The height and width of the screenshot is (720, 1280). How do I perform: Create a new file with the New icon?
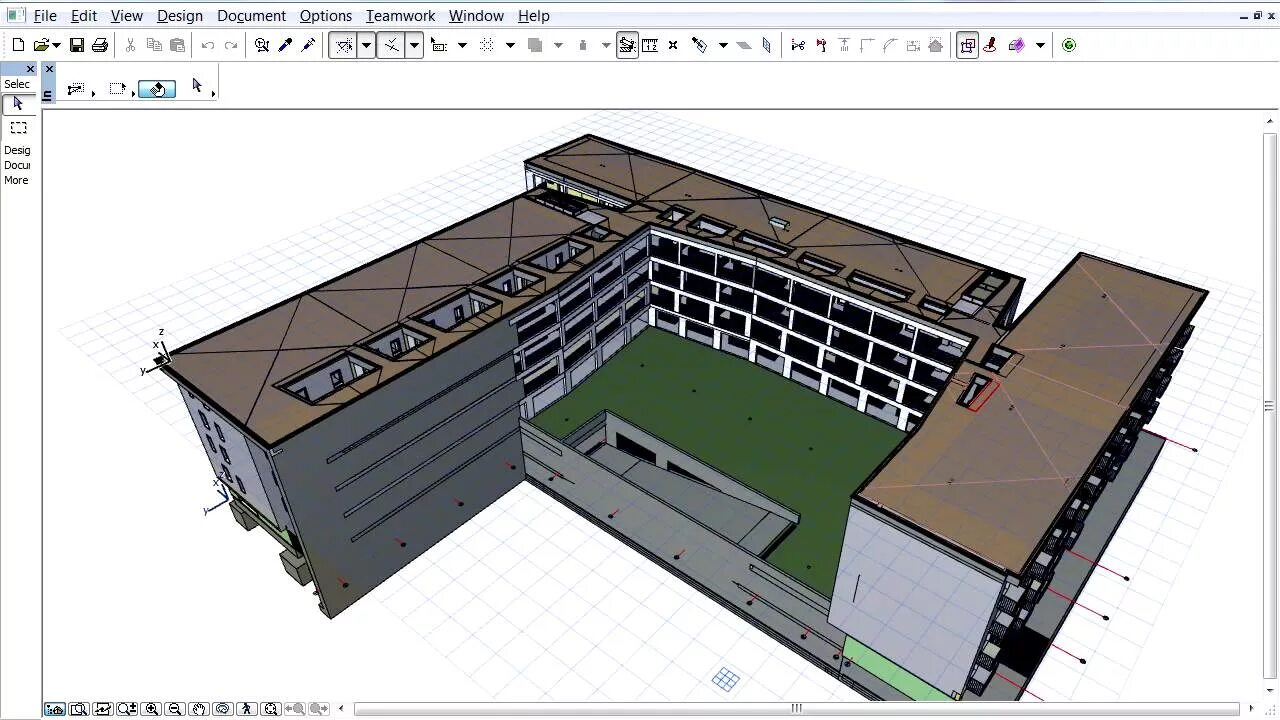point(18,45)
